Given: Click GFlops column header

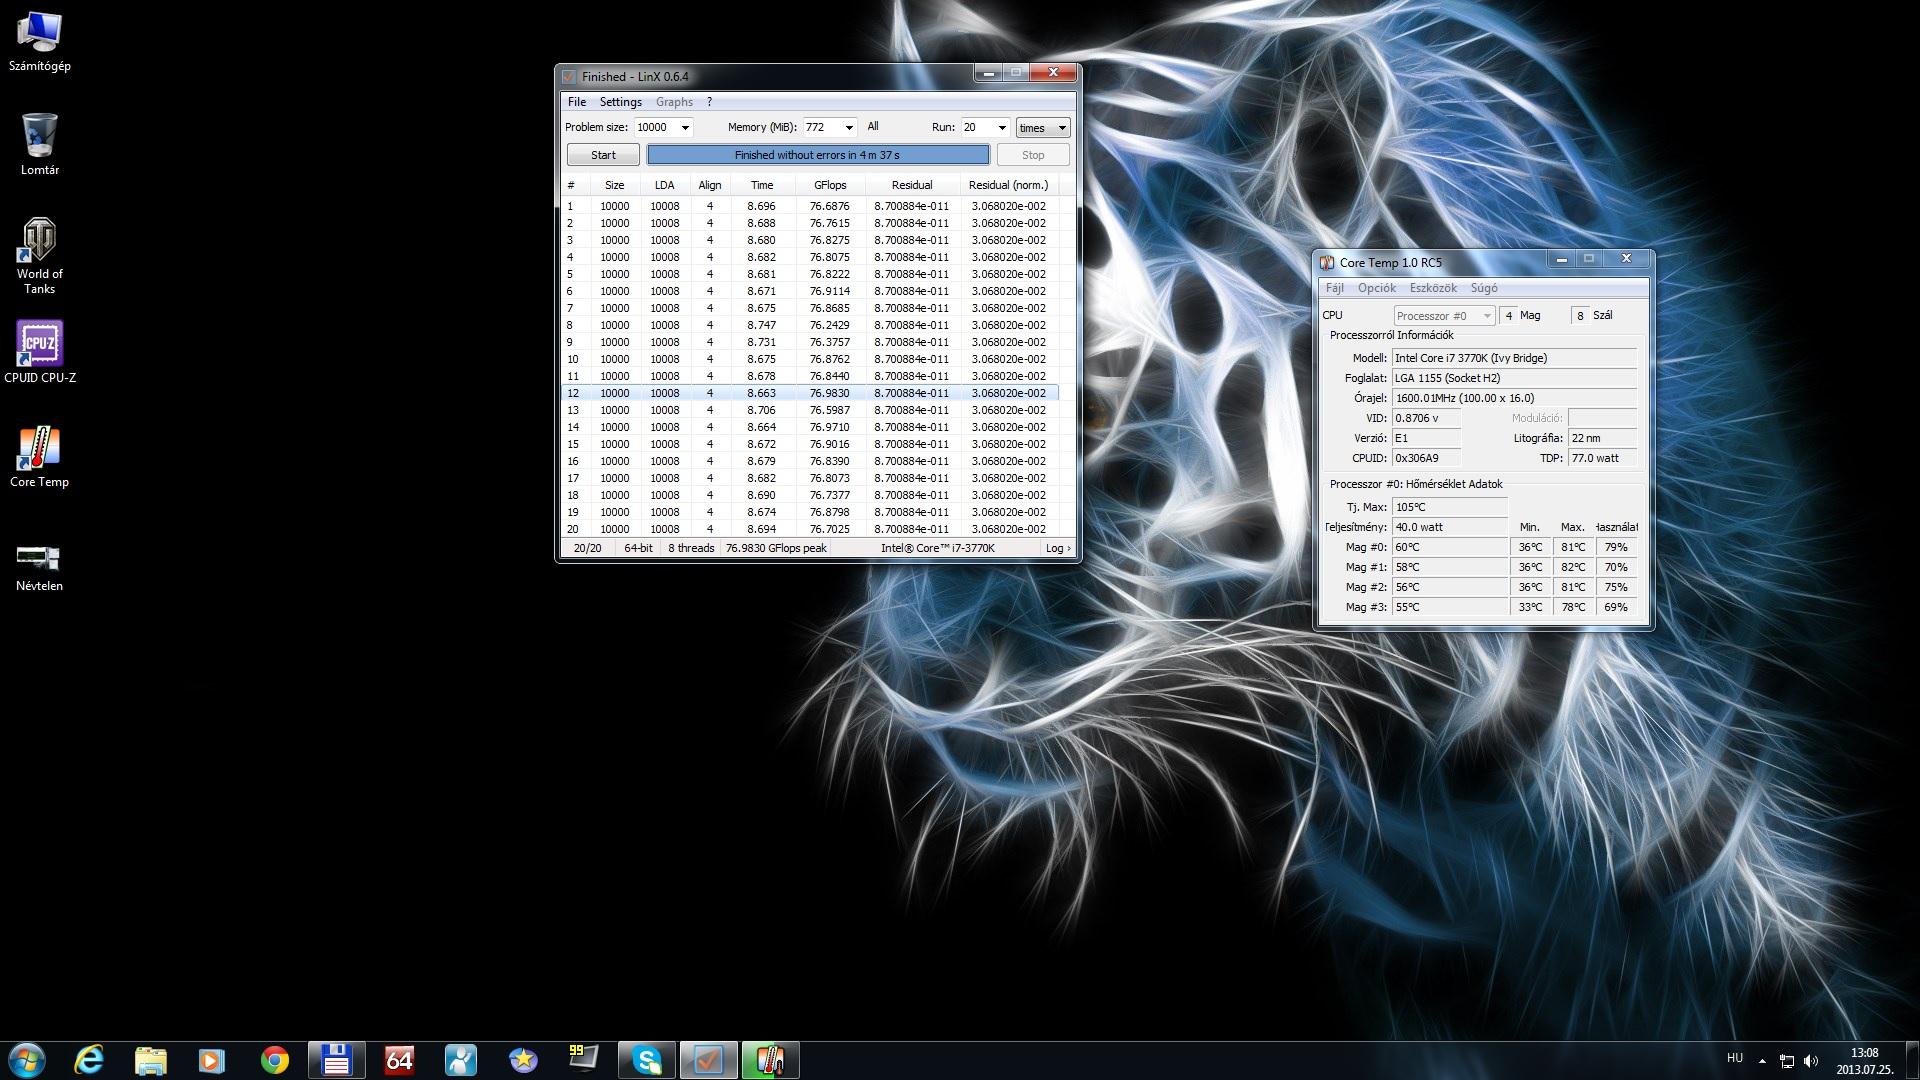Looking at the screenshot, I should pos(830,185).
